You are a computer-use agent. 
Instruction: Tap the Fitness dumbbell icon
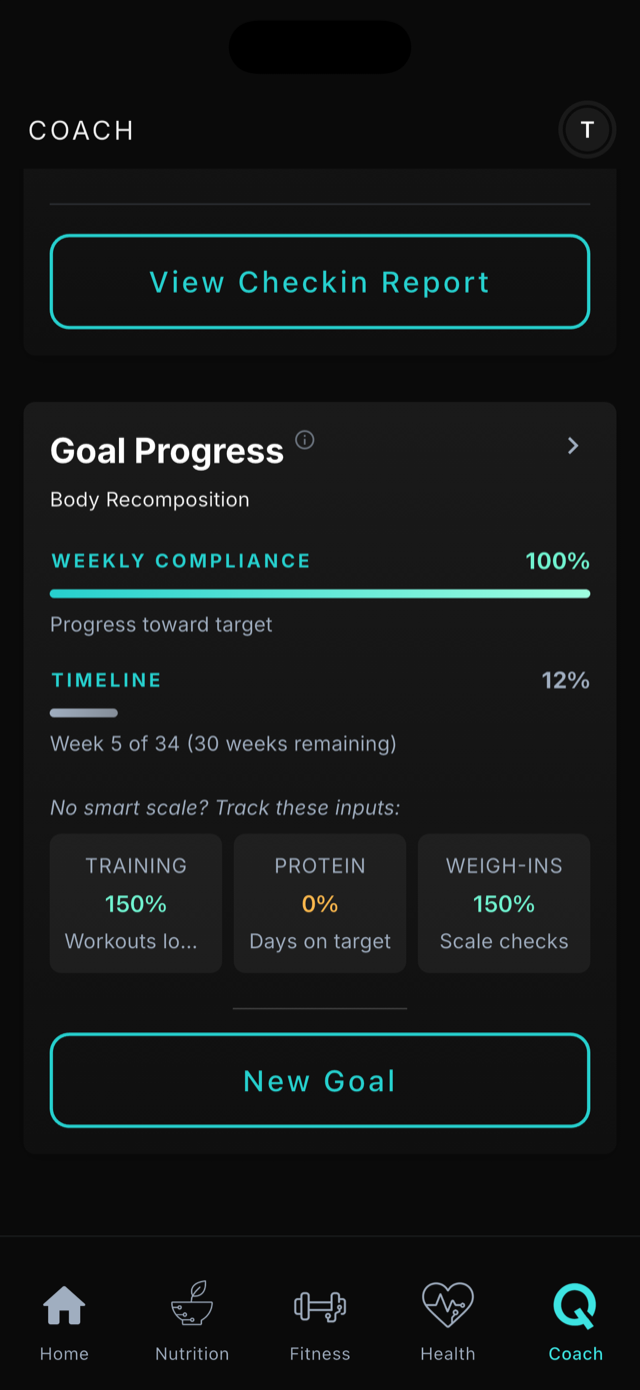tap(320, 1303)
